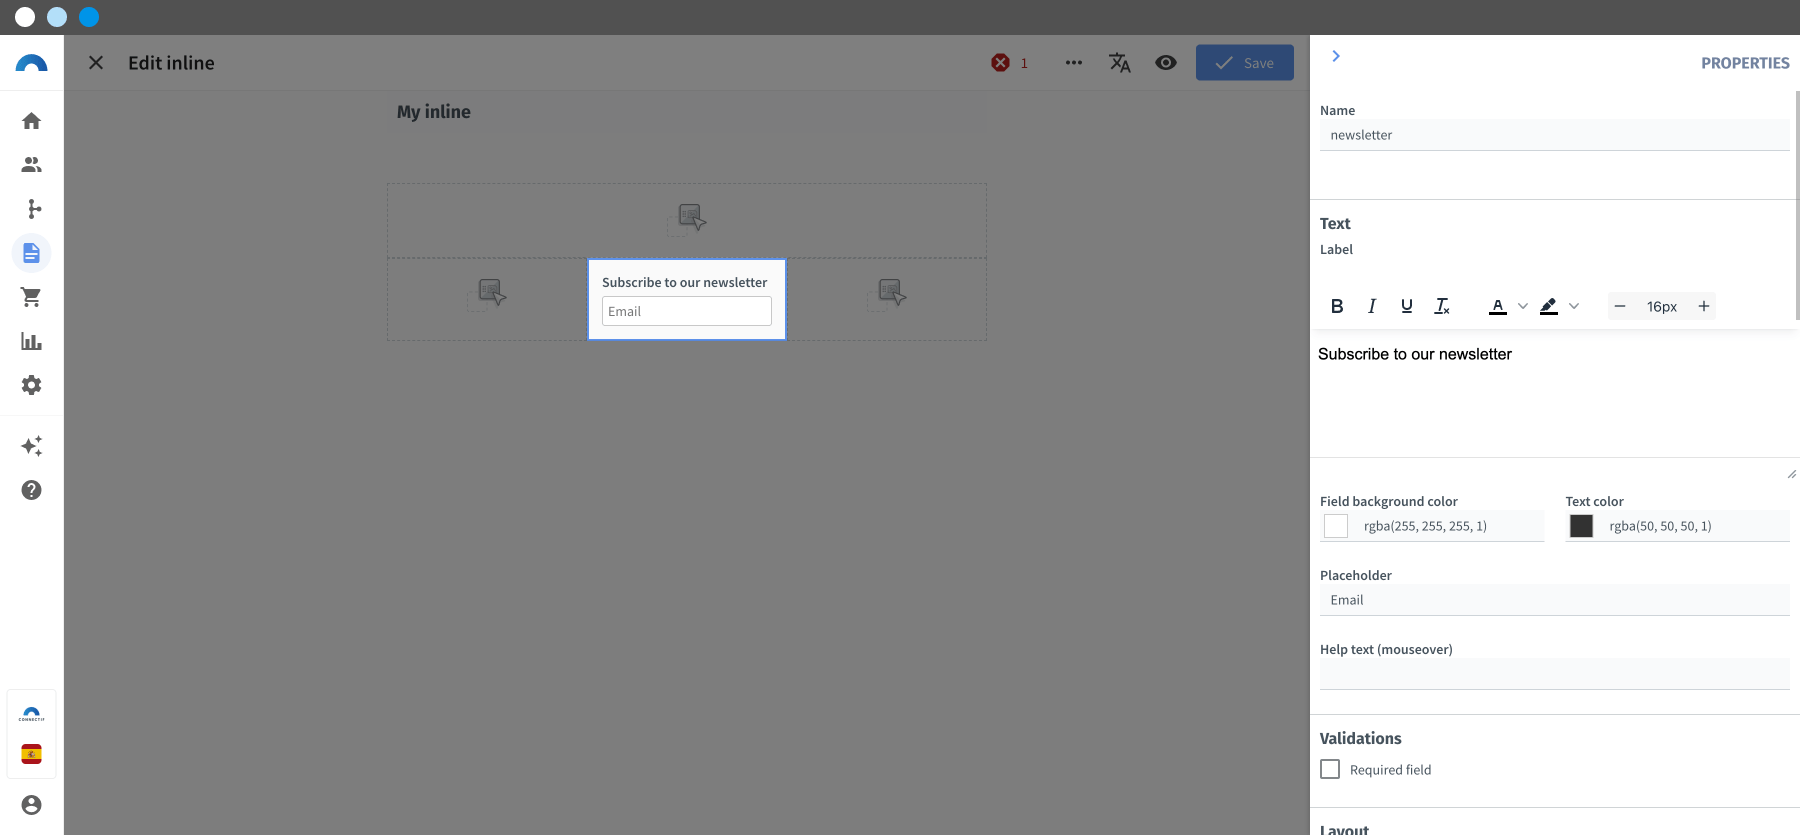
Task: Open the Settings gear icon
Action: click(31, 385)
